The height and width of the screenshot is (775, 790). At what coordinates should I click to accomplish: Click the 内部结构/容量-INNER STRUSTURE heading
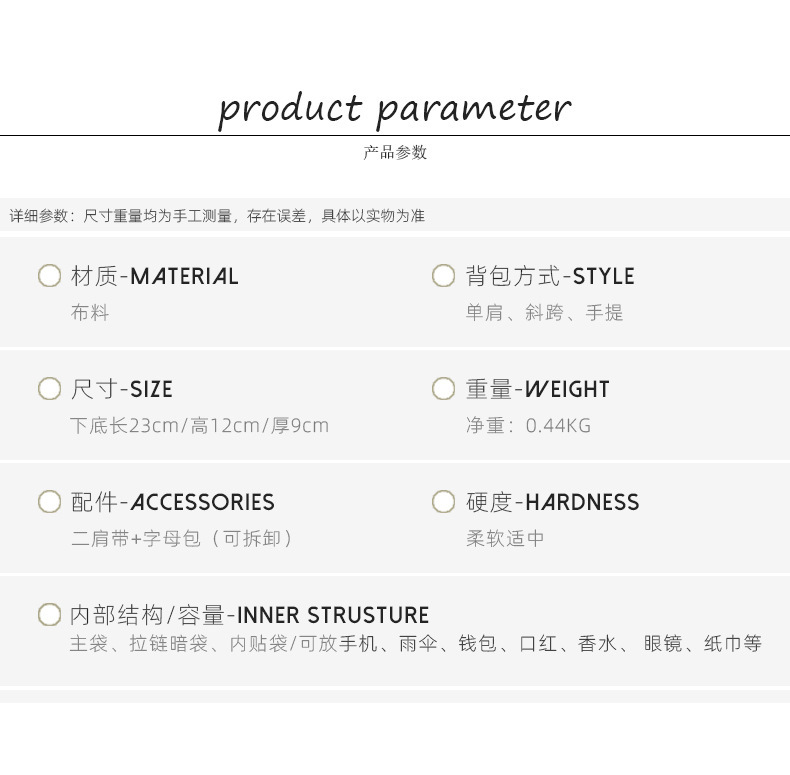(x=249, y=615)
